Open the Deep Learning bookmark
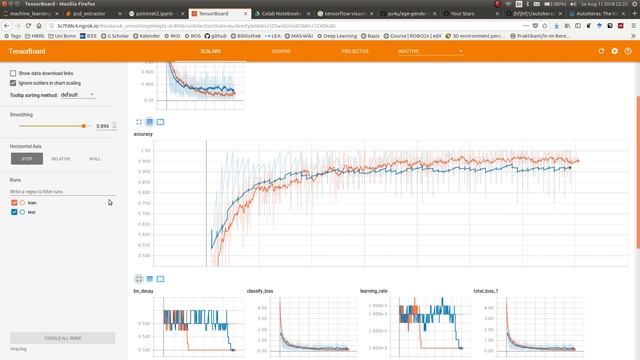The image size is (640, 360). [x=337, y=36]
